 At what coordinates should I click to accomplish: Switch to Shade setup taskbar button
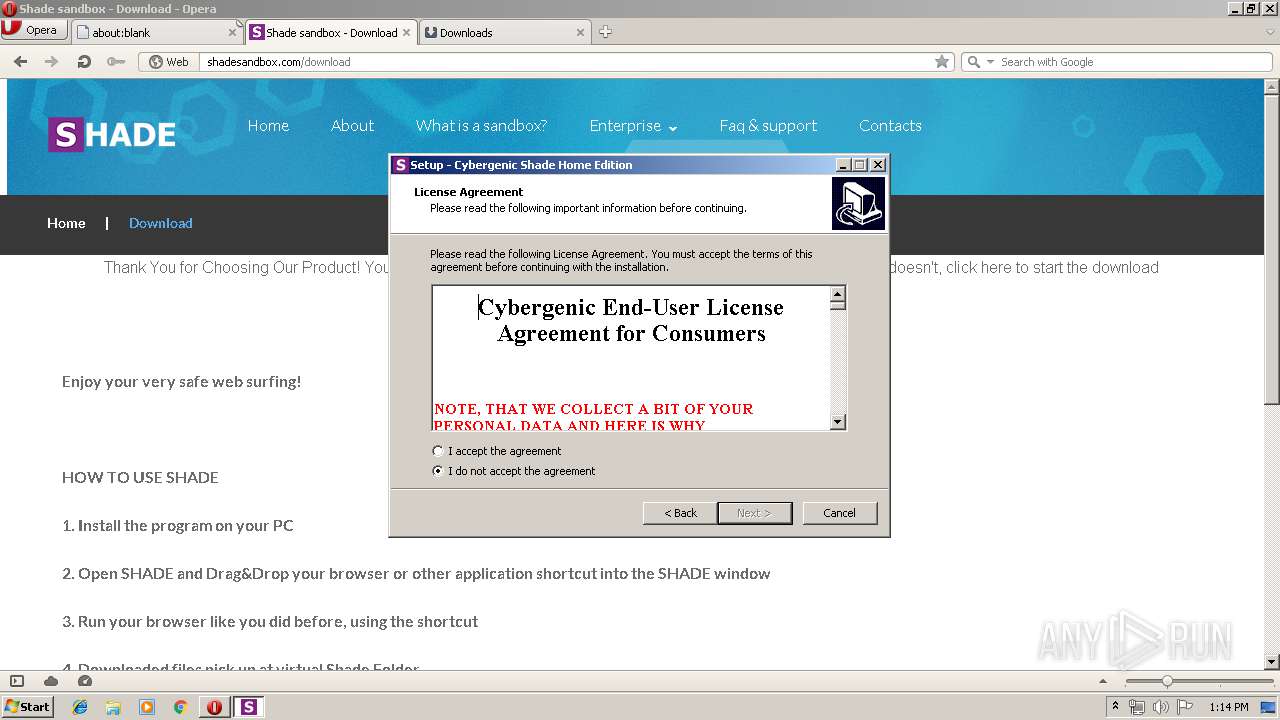pos(248,707)
